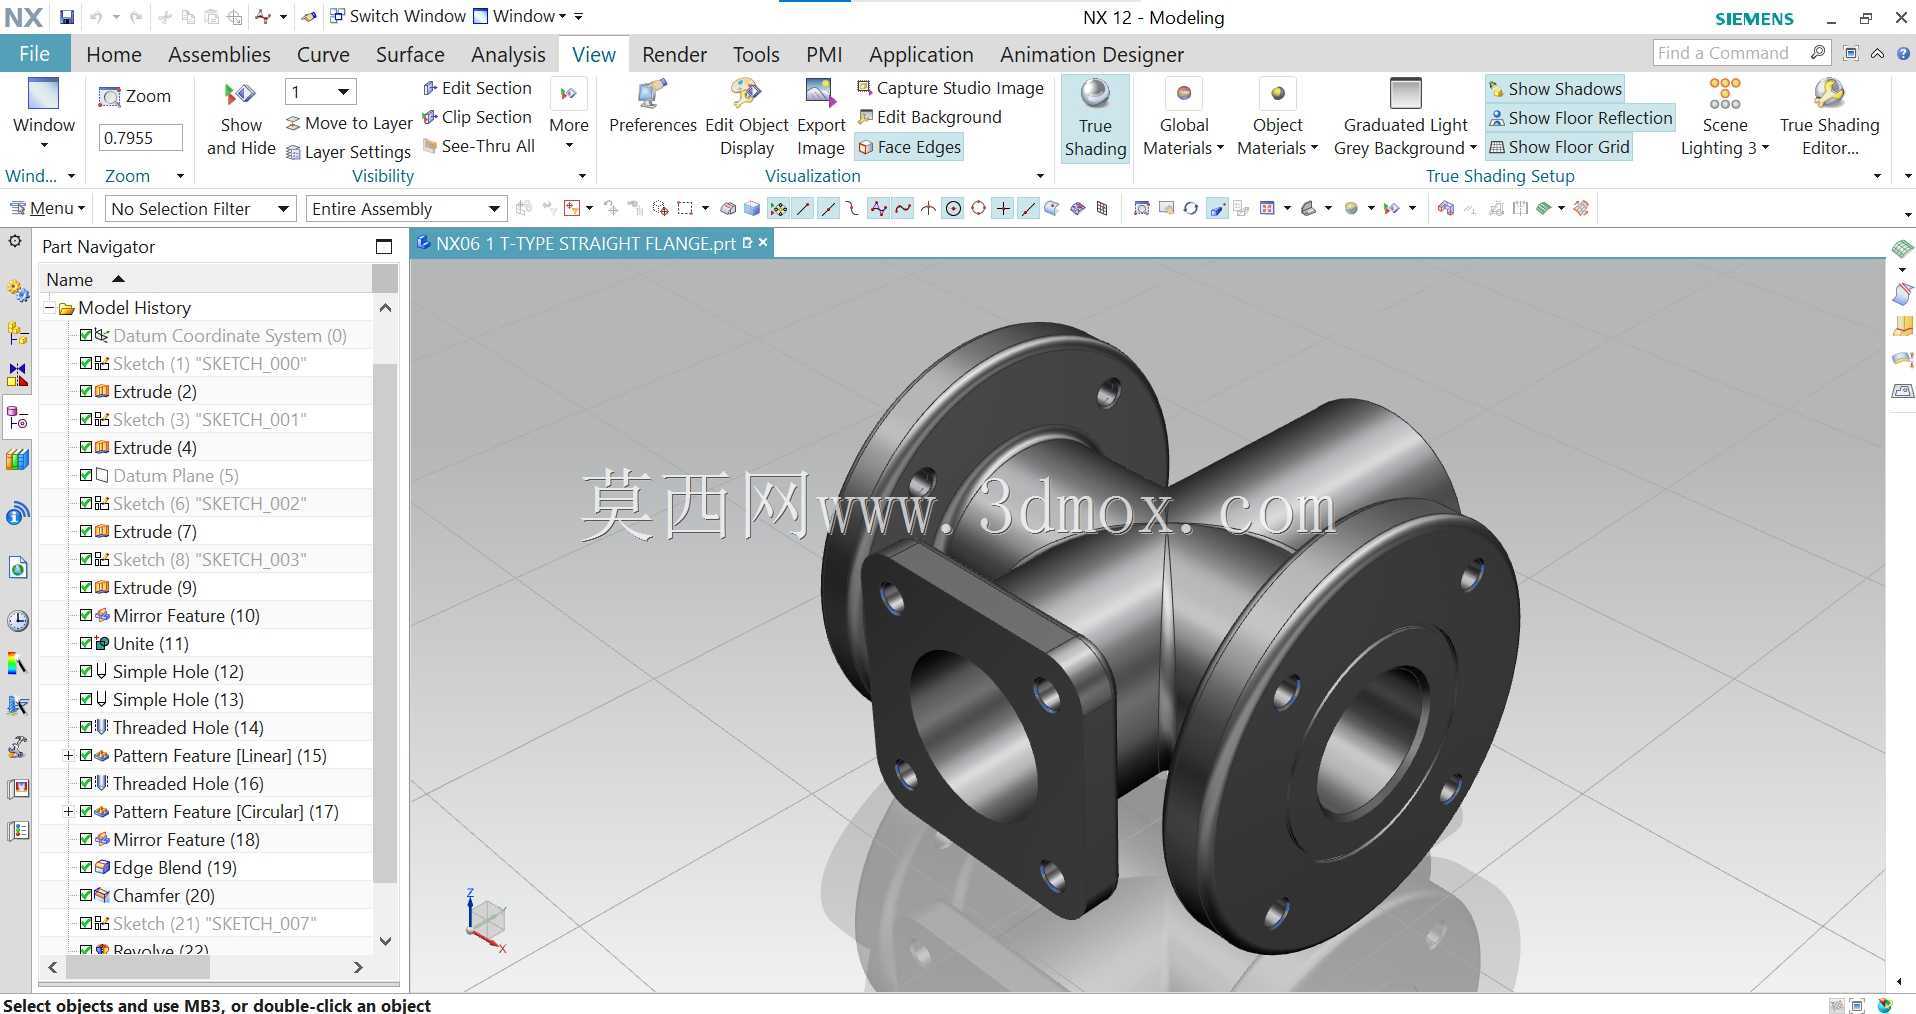Click the Part Navigator horizontal scrollbar thumb

click(137, 967)
